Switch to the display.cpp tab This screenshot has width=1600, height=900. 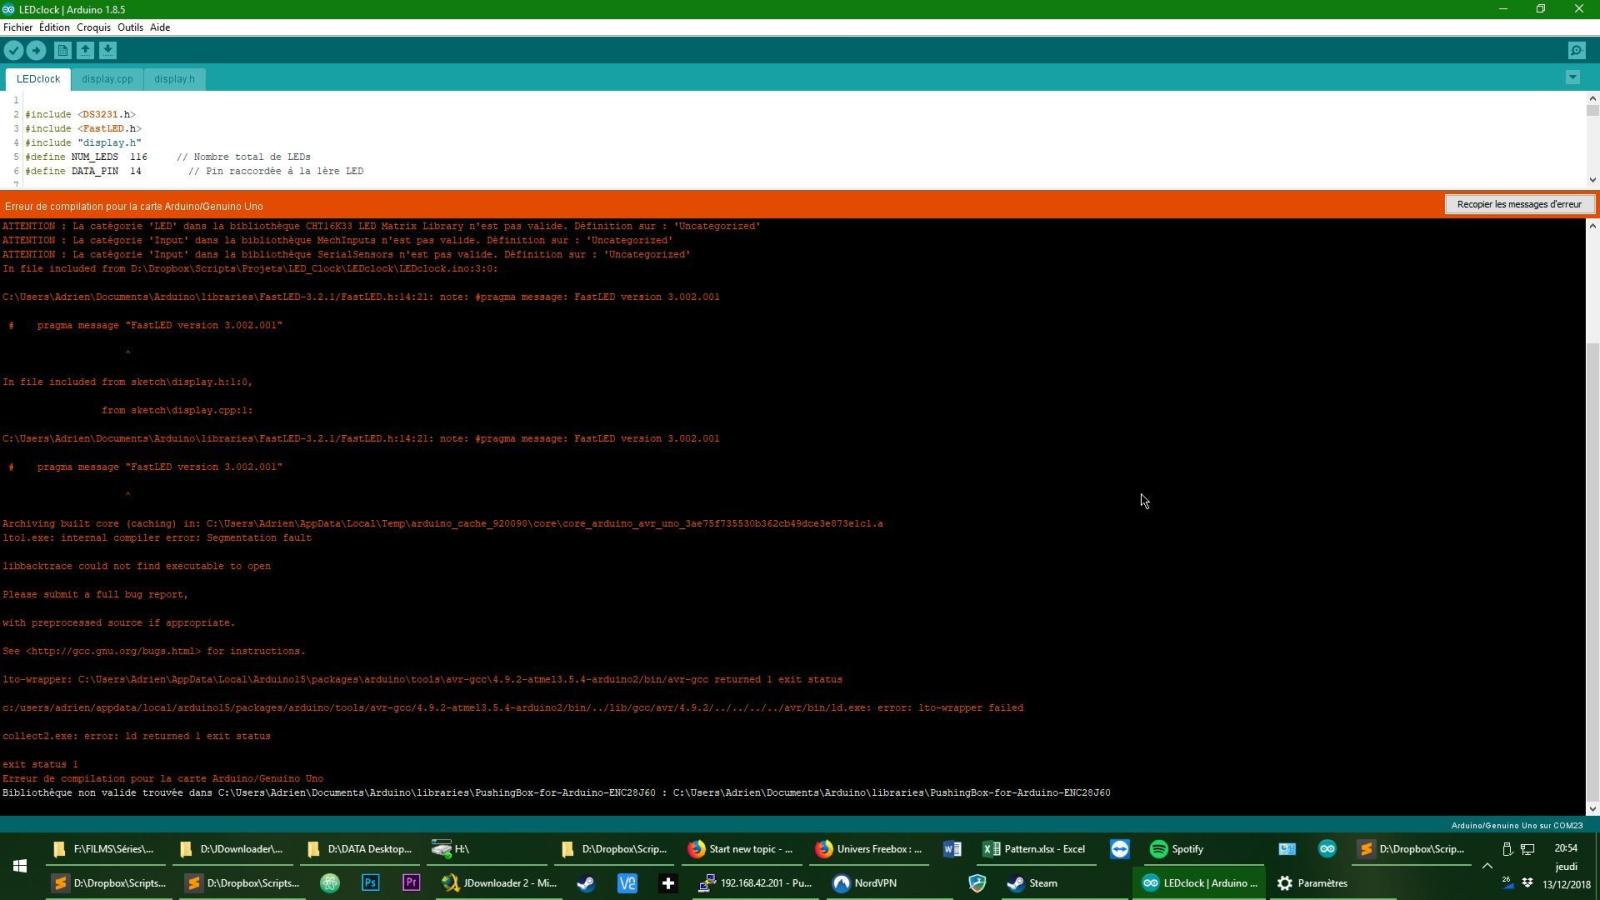coord(107,79)
